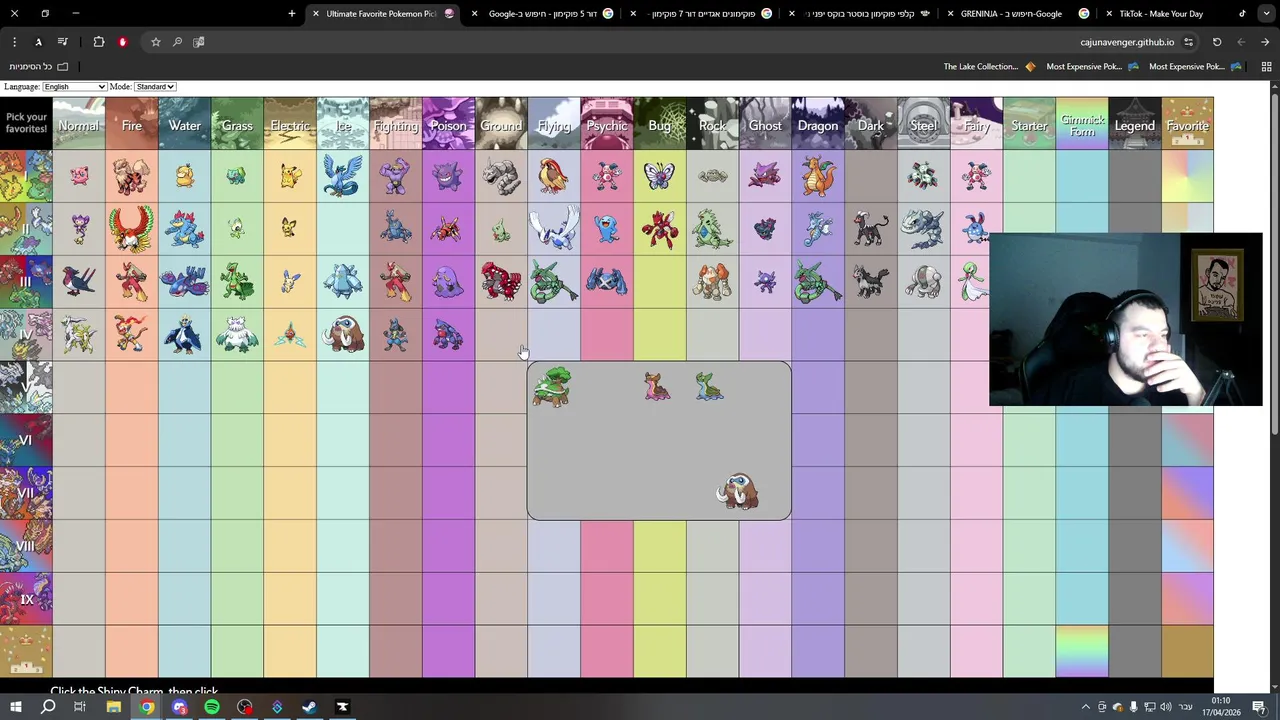
Task: Select Lugia in the Gen II Flying cell
Action: coord(554,229)
